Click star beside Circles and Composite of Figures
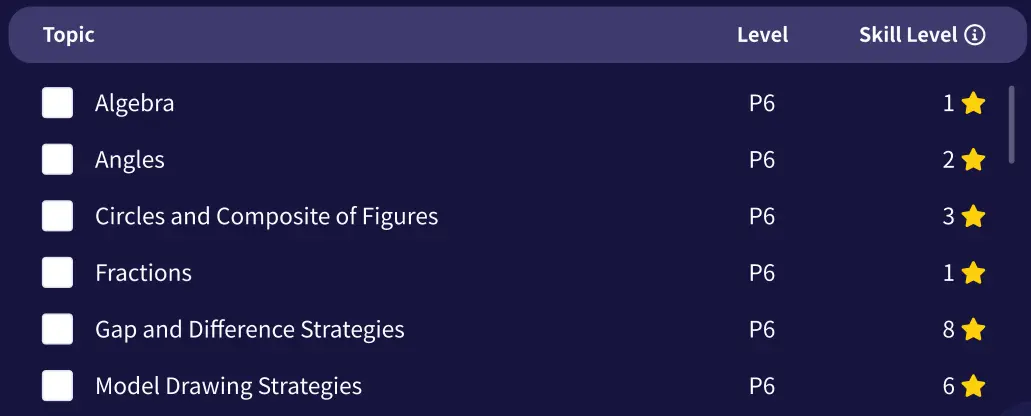This screenshot has width=1031, height=416. 973,216
